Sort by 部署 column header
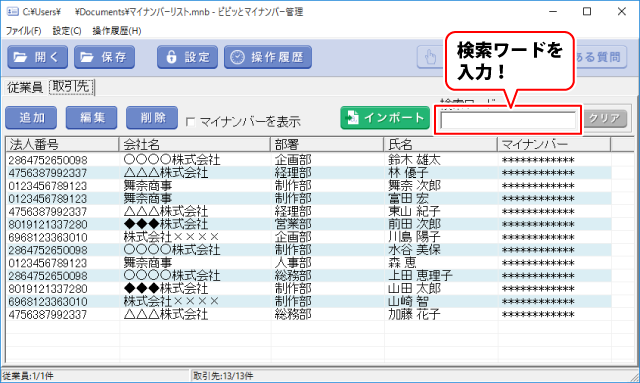This screenshot has width=640, height=383. click(327, 144)
